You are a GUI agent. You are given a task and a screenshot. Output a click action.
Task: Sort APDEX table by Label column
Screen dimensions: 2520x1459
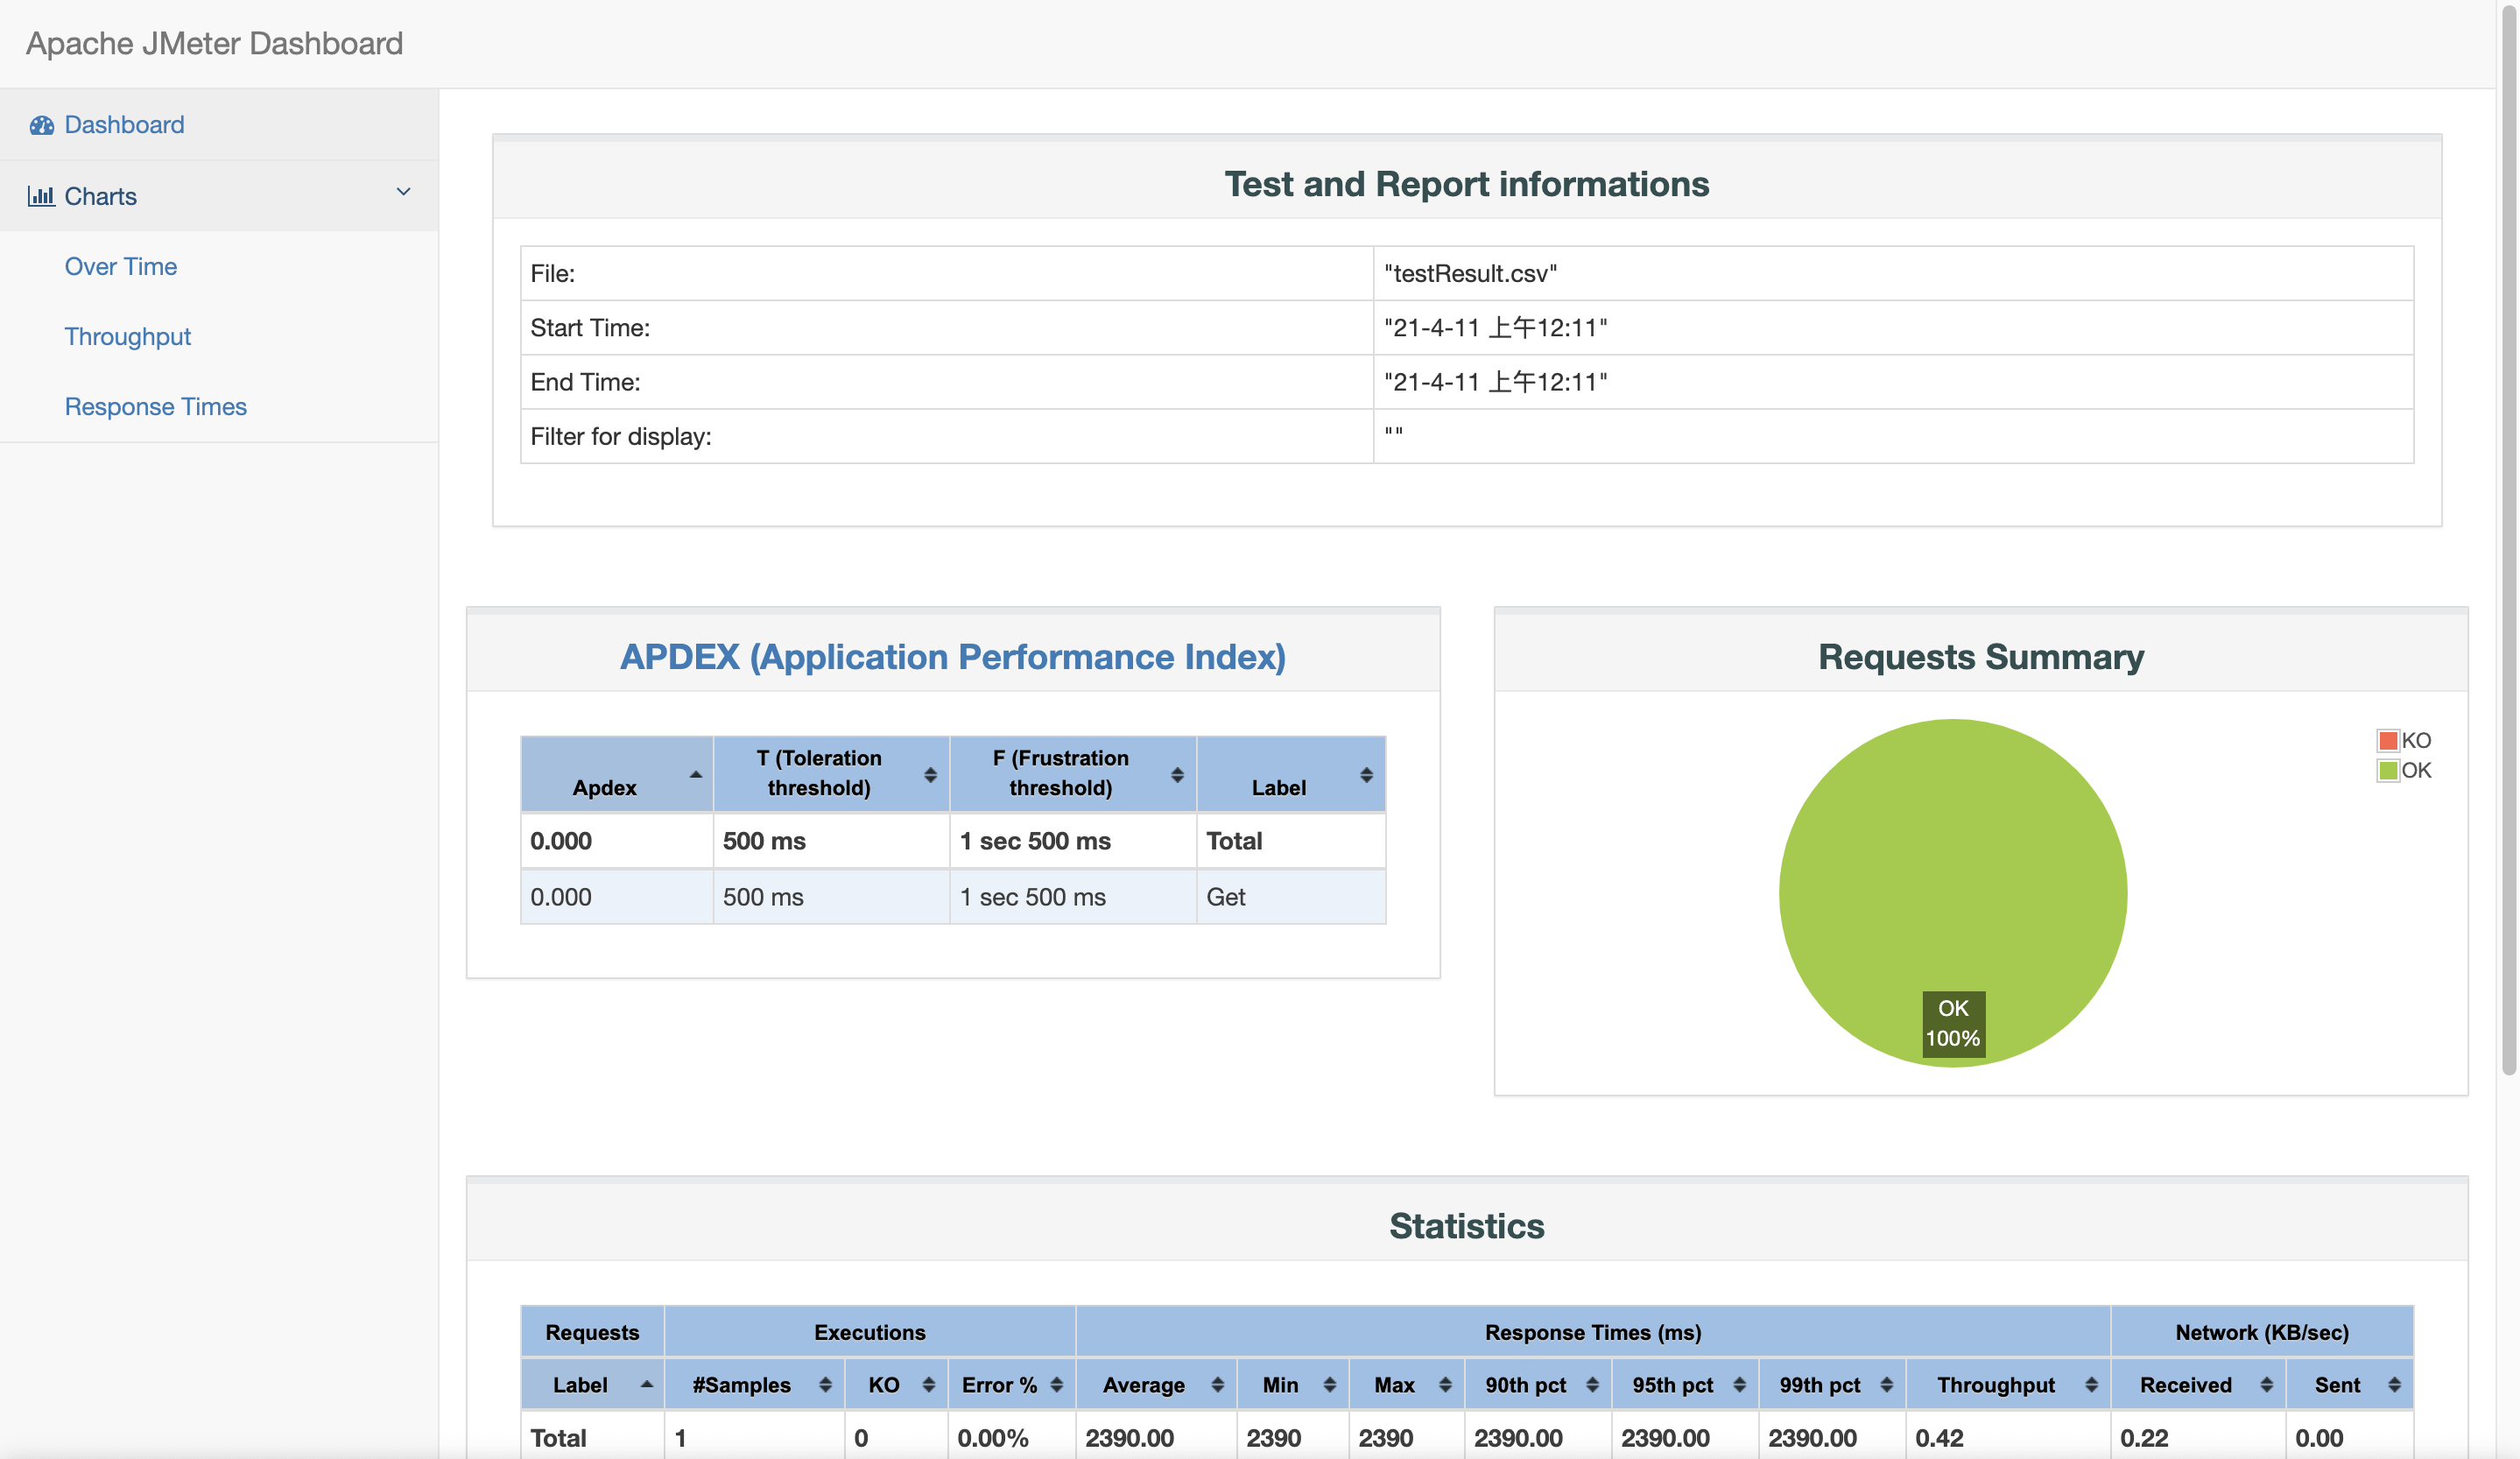1291,774
